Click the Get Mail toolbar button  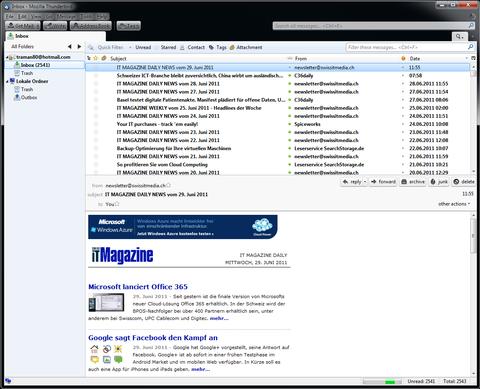23,25
